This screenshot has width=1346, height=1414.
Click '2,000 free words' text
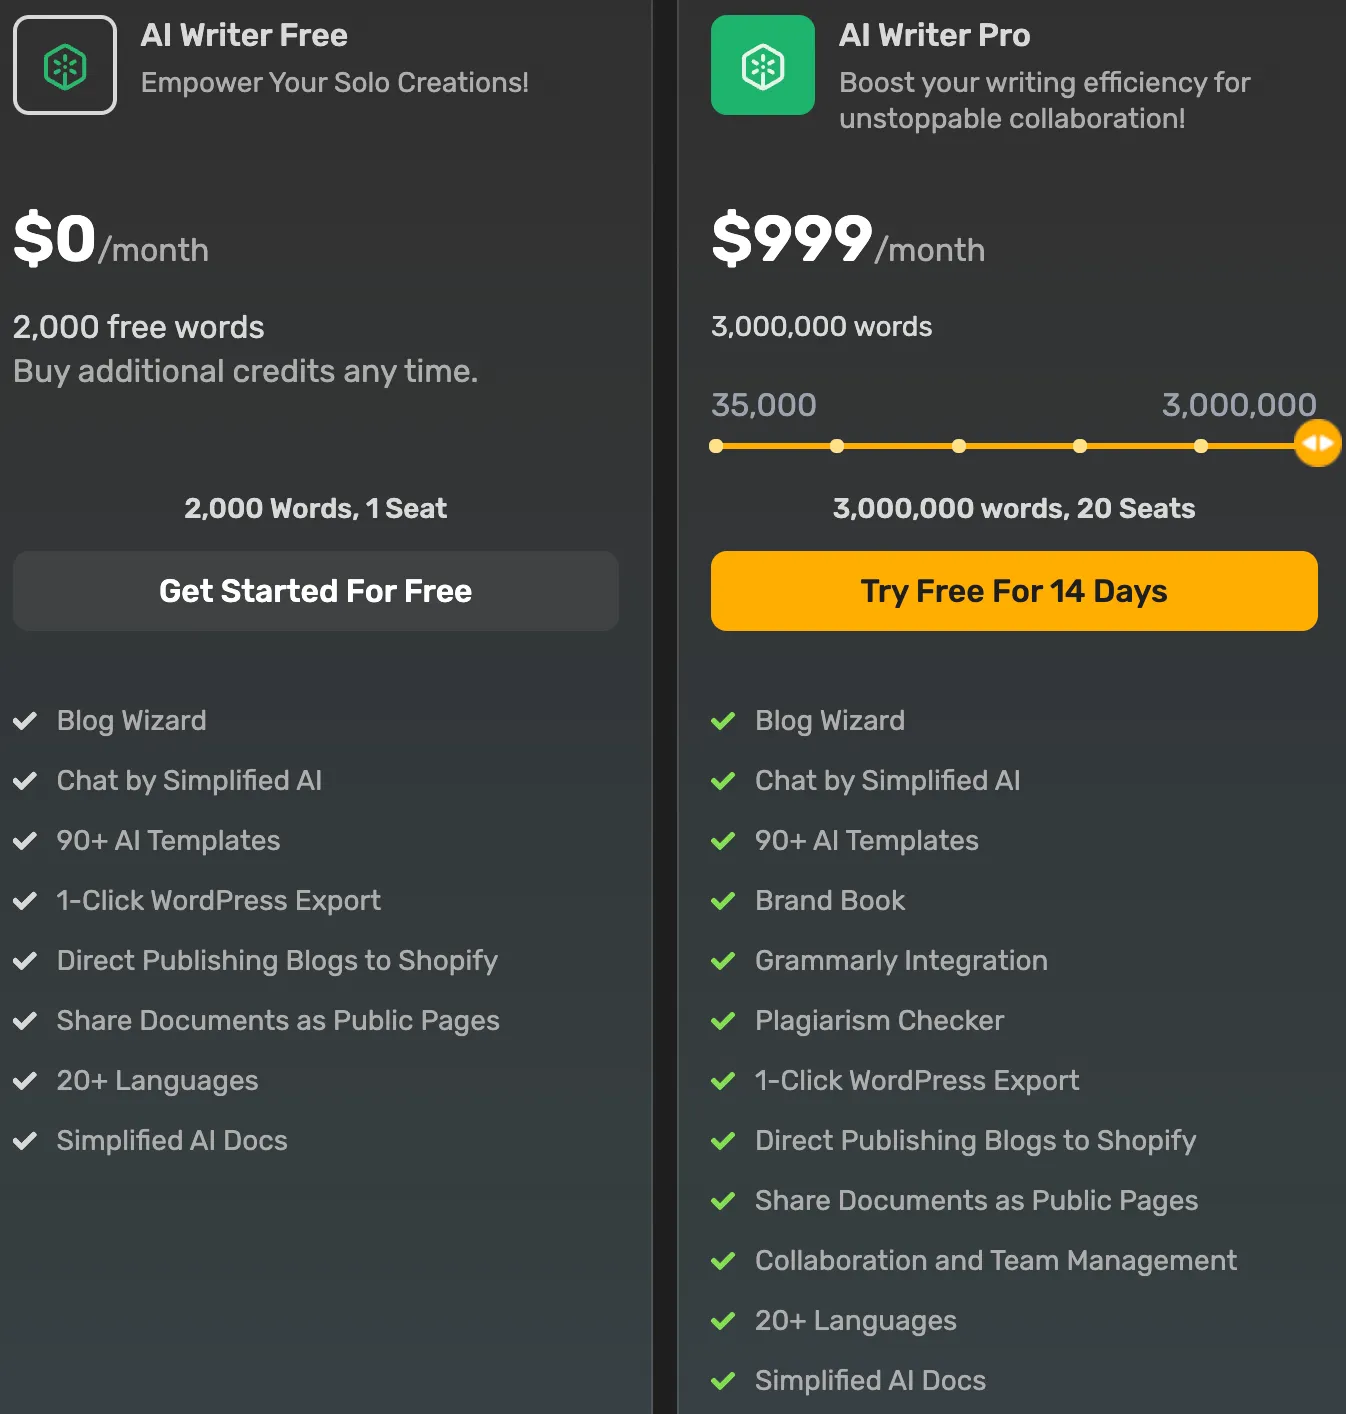(x=139, y=327)
